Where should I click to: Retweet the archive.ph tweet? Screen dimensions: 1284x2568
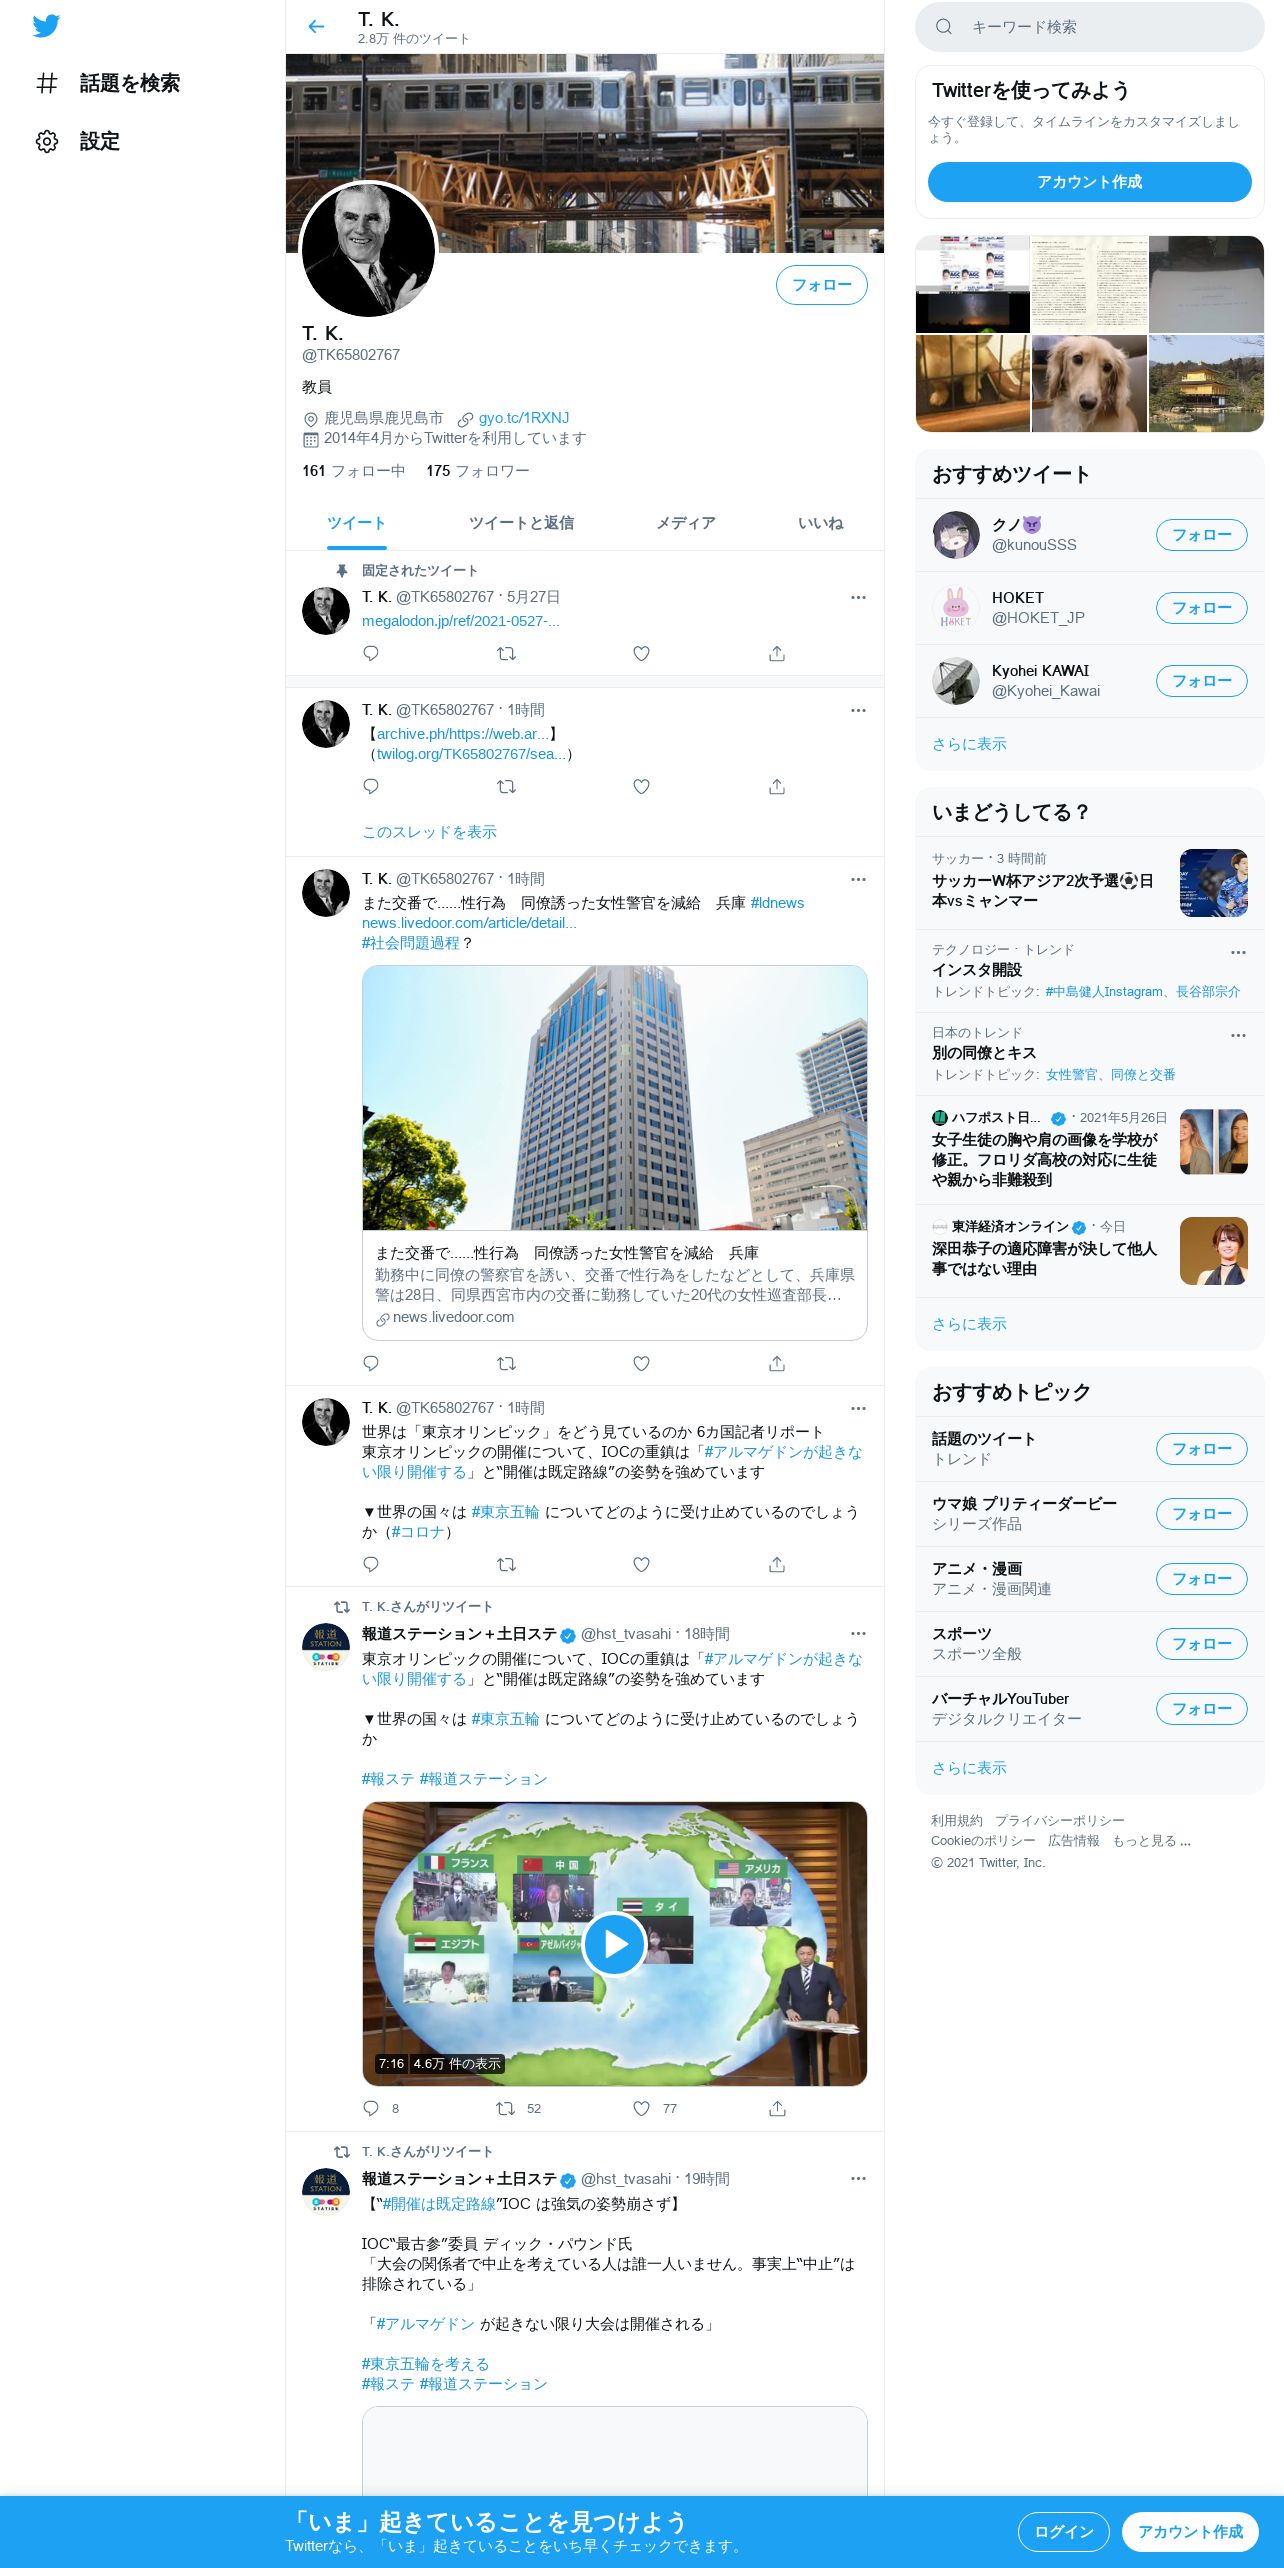(506, 786)
